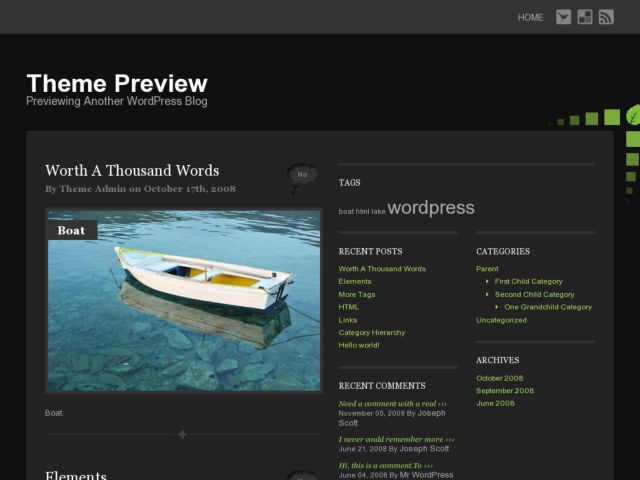Open the October 2008 archive

tap(500, 378)
